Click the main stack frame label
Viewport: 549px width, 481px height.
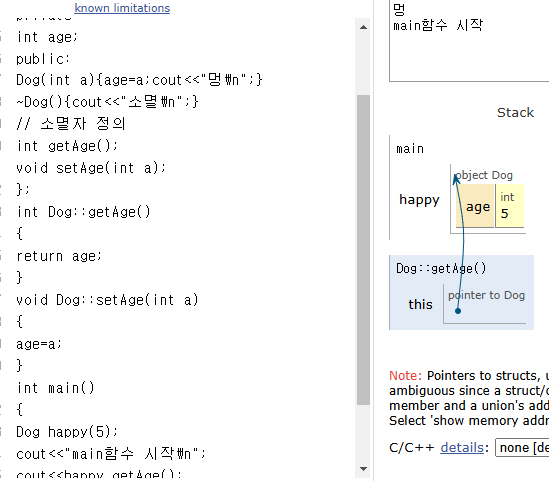(x=410, y=149)
